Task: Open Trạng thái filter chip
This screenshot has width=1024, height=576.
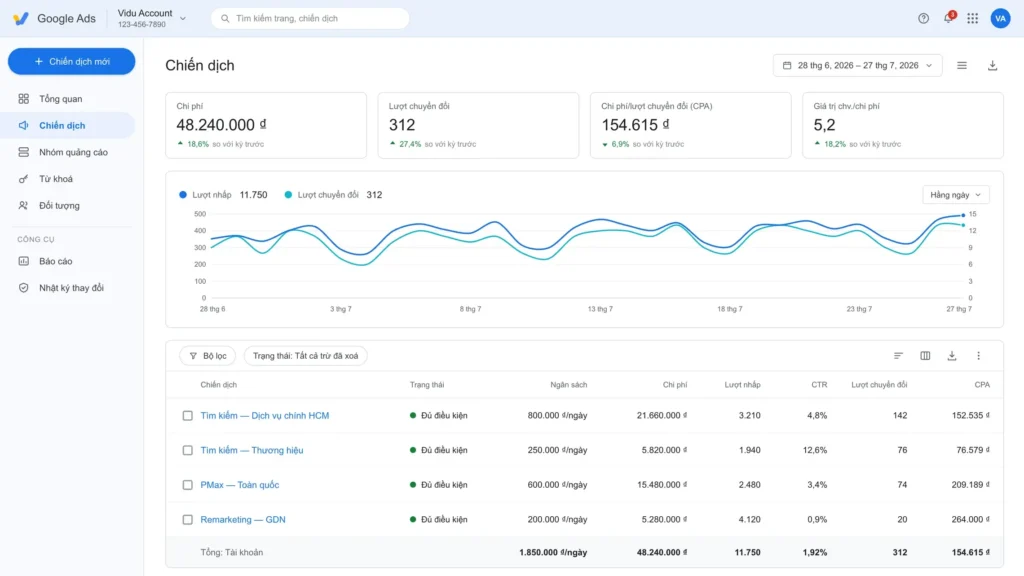Action: [306, 356]
